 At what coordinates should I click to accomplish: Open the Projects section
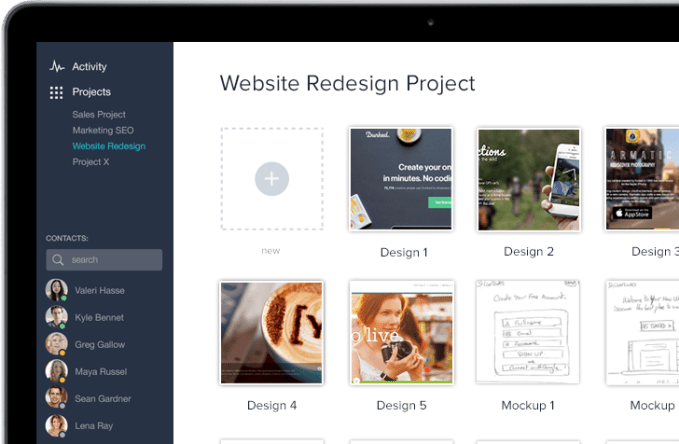[91, 92]
